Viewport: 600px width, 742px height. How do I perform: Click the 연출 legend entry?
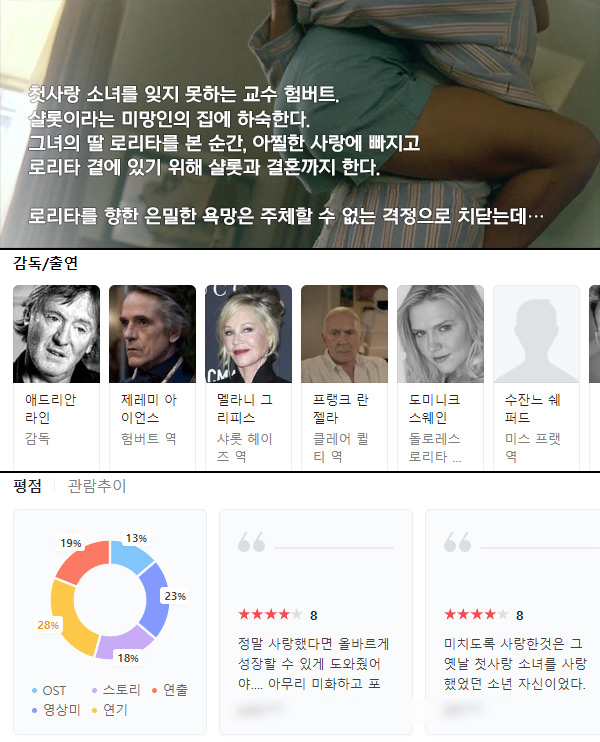[x=170, y=690]
